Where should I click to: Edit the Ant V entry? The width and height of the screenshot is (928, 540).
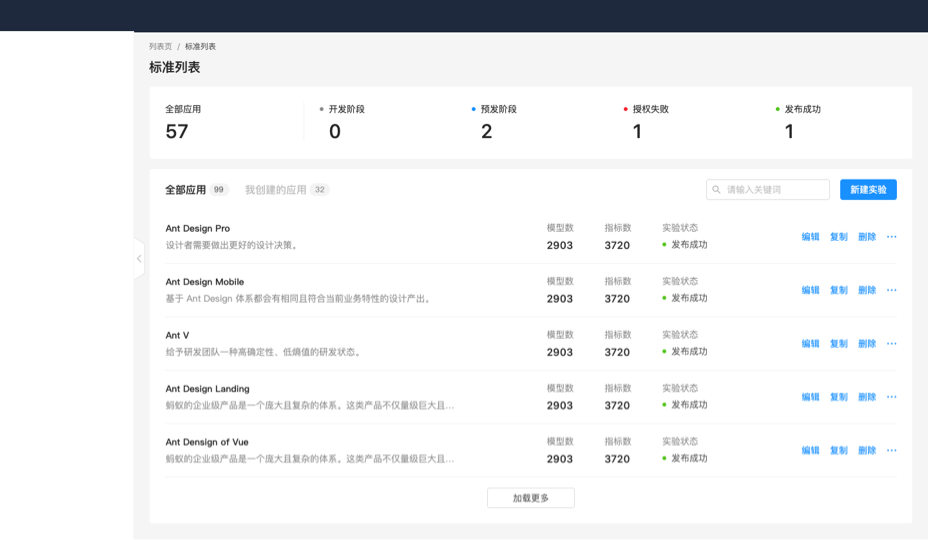click(x=810, y=343)
